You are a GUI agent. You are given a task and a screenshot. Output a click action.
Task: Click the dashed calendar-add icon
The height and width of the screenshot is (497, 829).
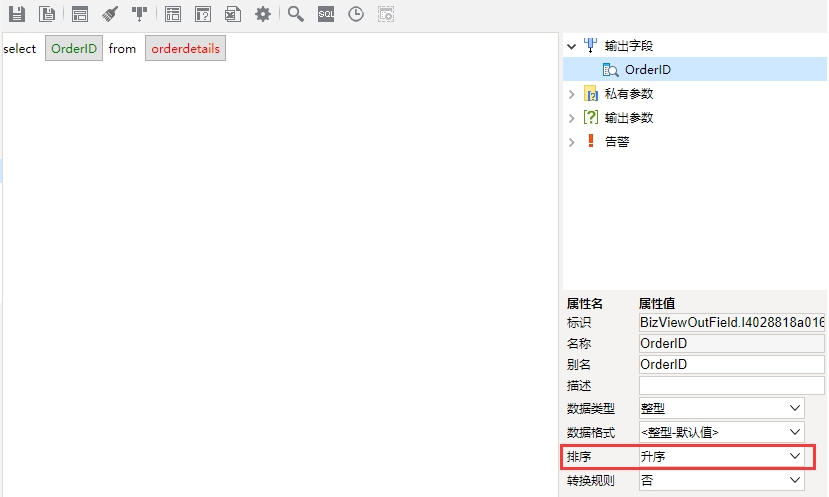click(386, 14)
